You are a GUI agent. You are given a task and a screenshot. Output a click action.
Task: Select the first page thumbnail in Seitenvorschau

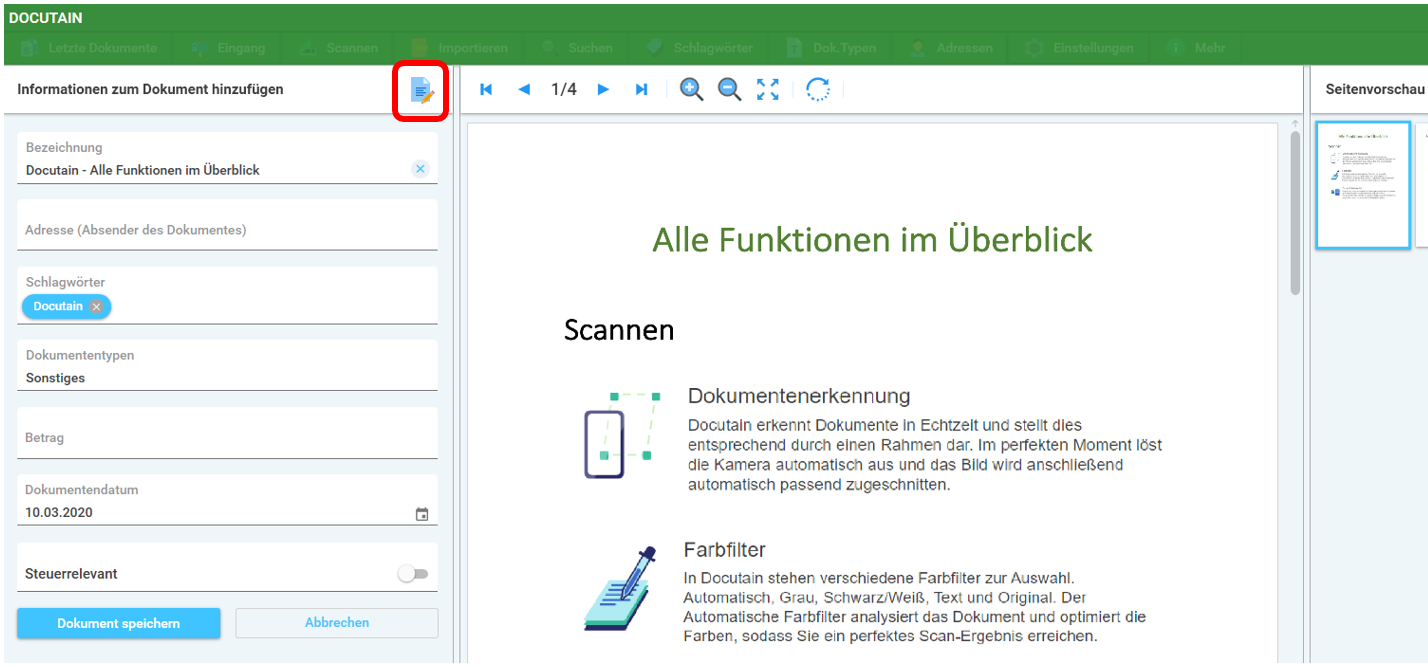1363,185
